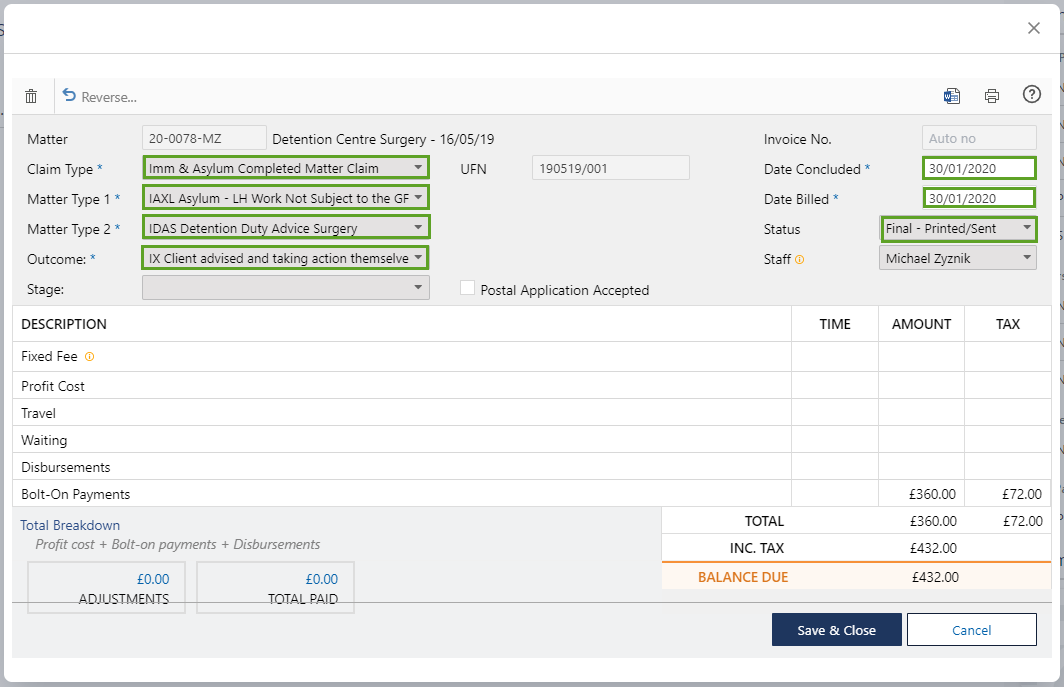Click info icon beside Staff label

tap(800, 260)
